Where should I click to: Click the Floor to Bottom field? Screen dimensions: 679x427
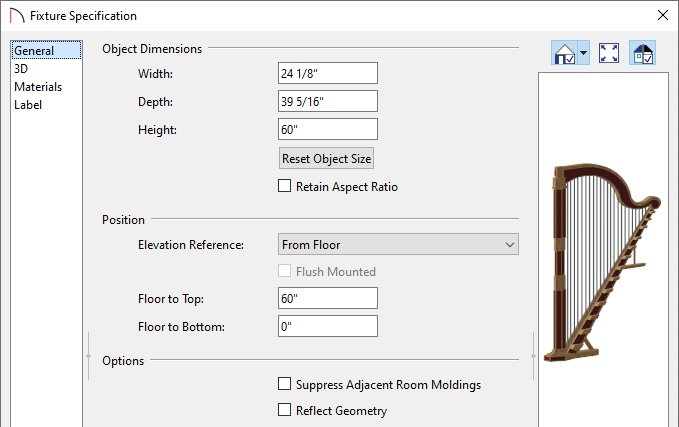[x=328, y=326]
